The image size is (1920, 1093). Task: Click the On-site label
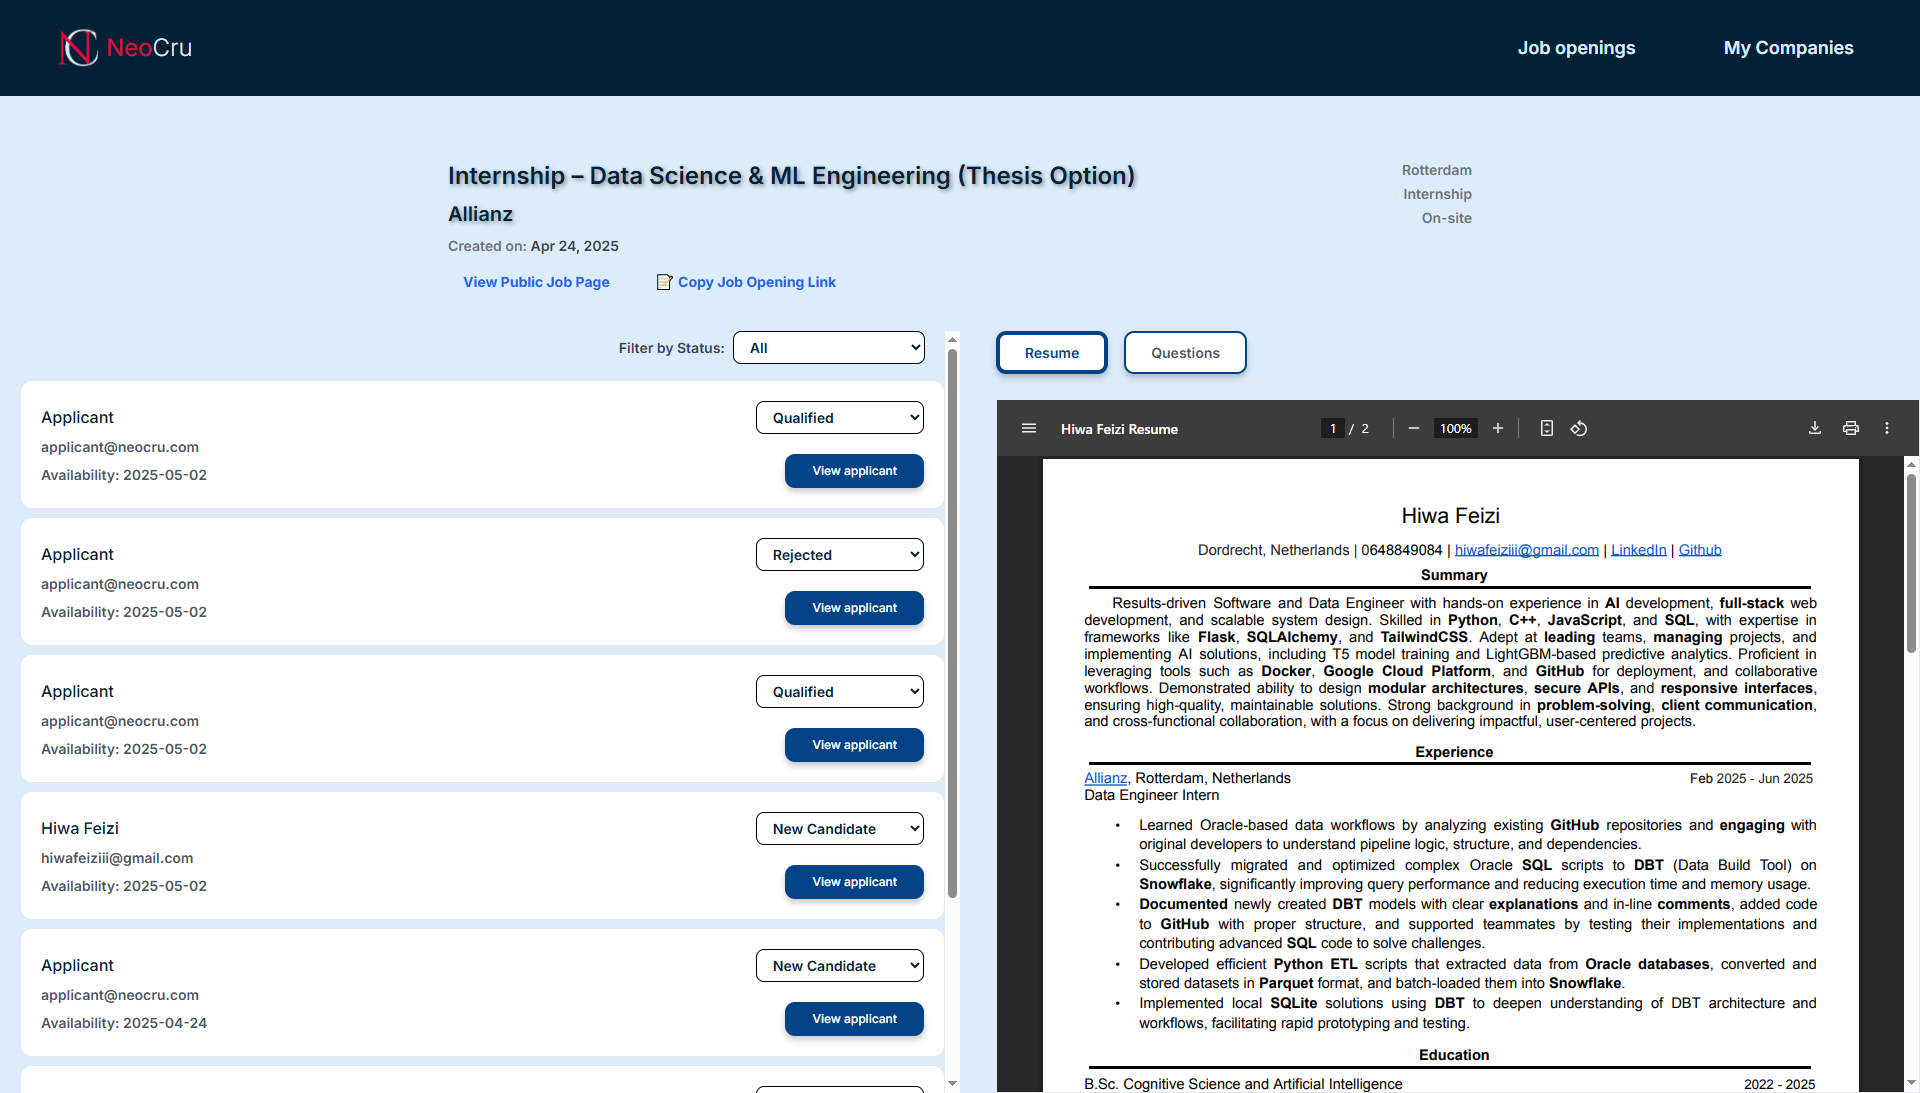coord(1446,218)
